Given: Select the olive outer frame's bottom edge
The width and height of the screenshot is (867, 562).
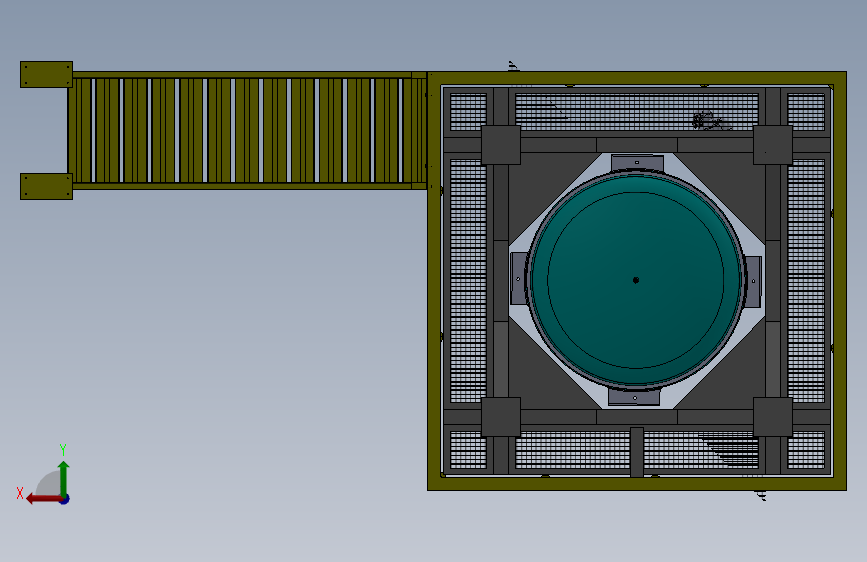Looking at the screenshot, I should point(637,483).
